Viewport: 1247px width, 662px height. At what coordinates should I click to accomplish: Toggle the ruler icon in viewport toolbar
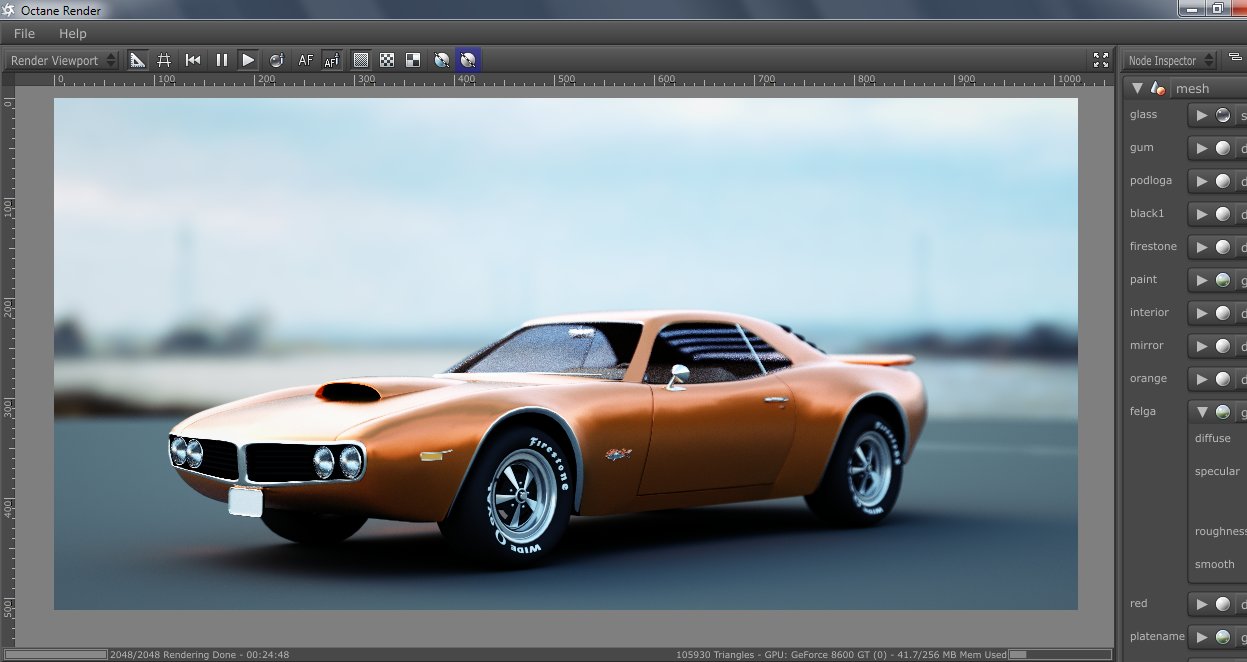coord(138,60)
